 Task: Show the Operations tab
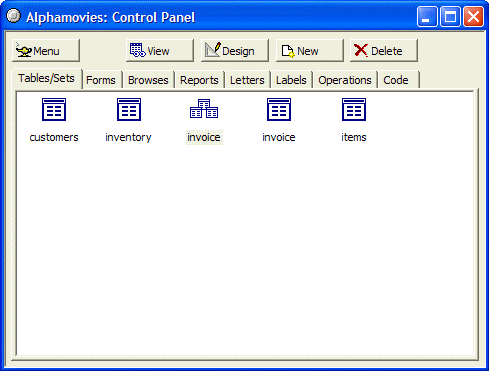[x=345, y=80]
